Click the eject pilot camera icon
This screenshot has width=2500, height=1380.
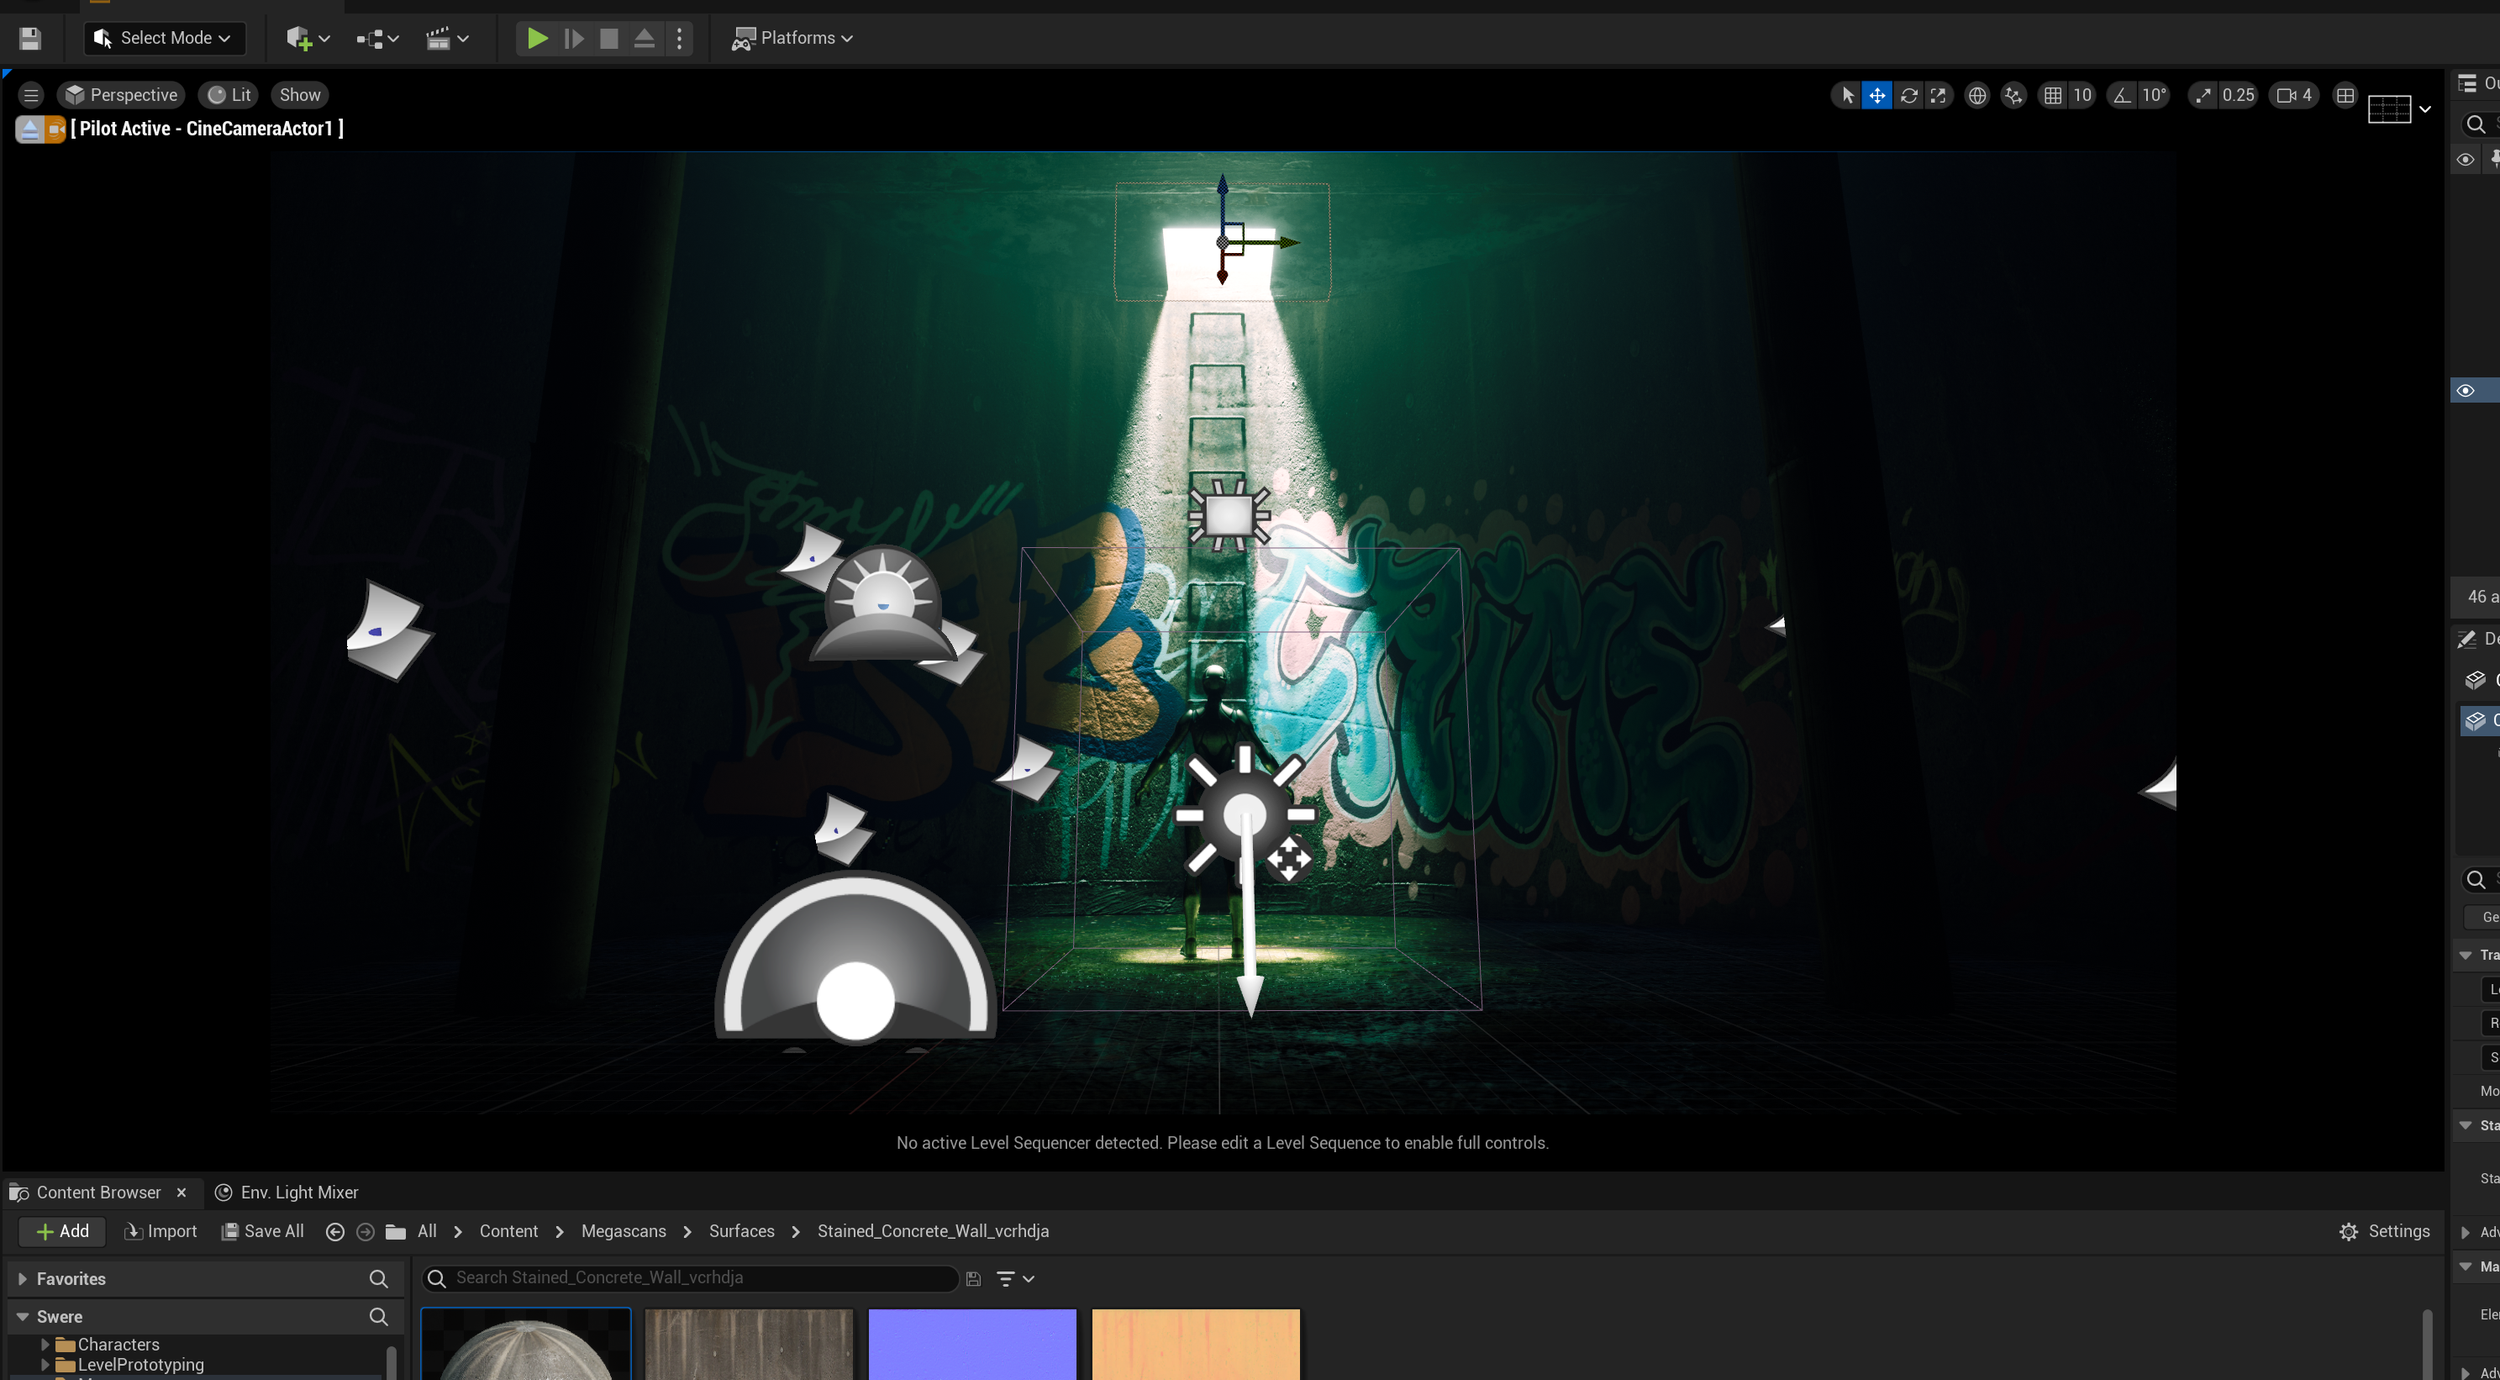pos(29,129)
